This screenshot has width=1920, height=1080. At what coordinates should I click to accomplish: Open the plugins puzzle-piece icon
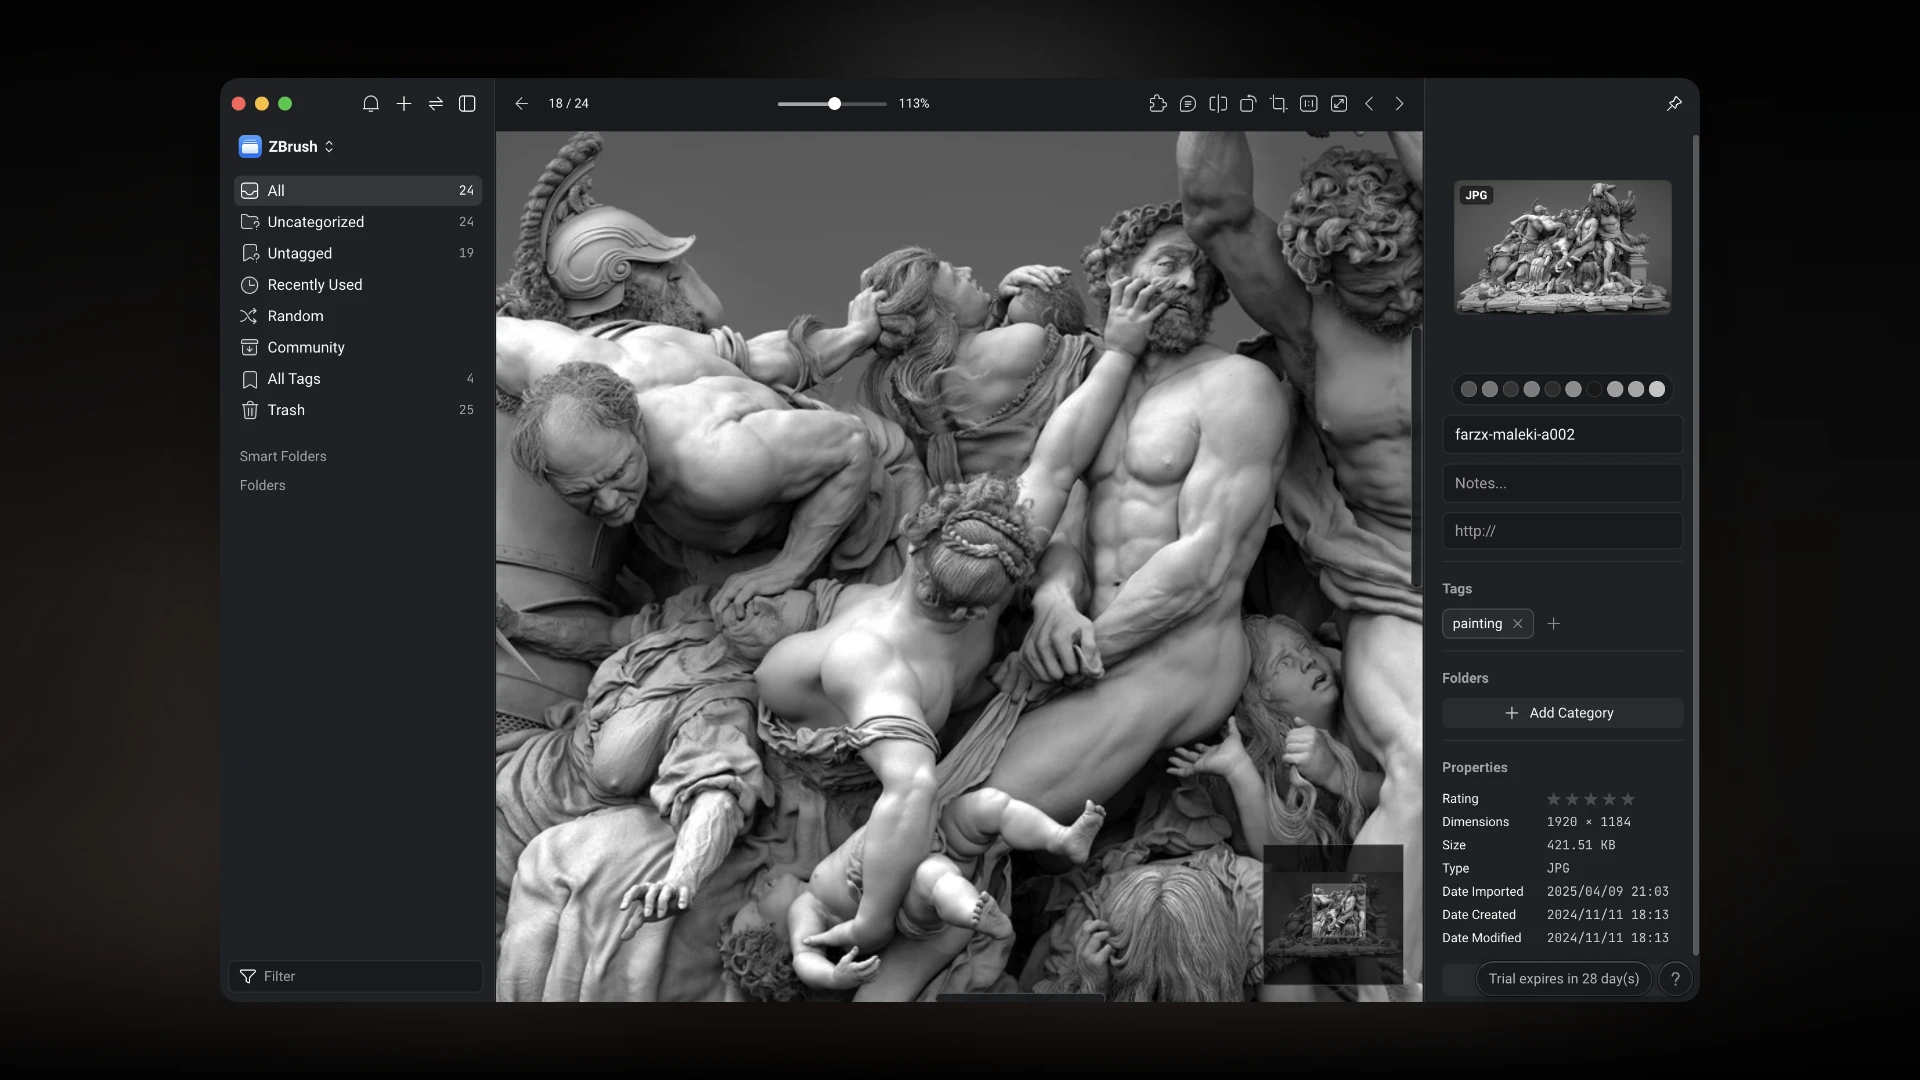tap(1158, 104)
